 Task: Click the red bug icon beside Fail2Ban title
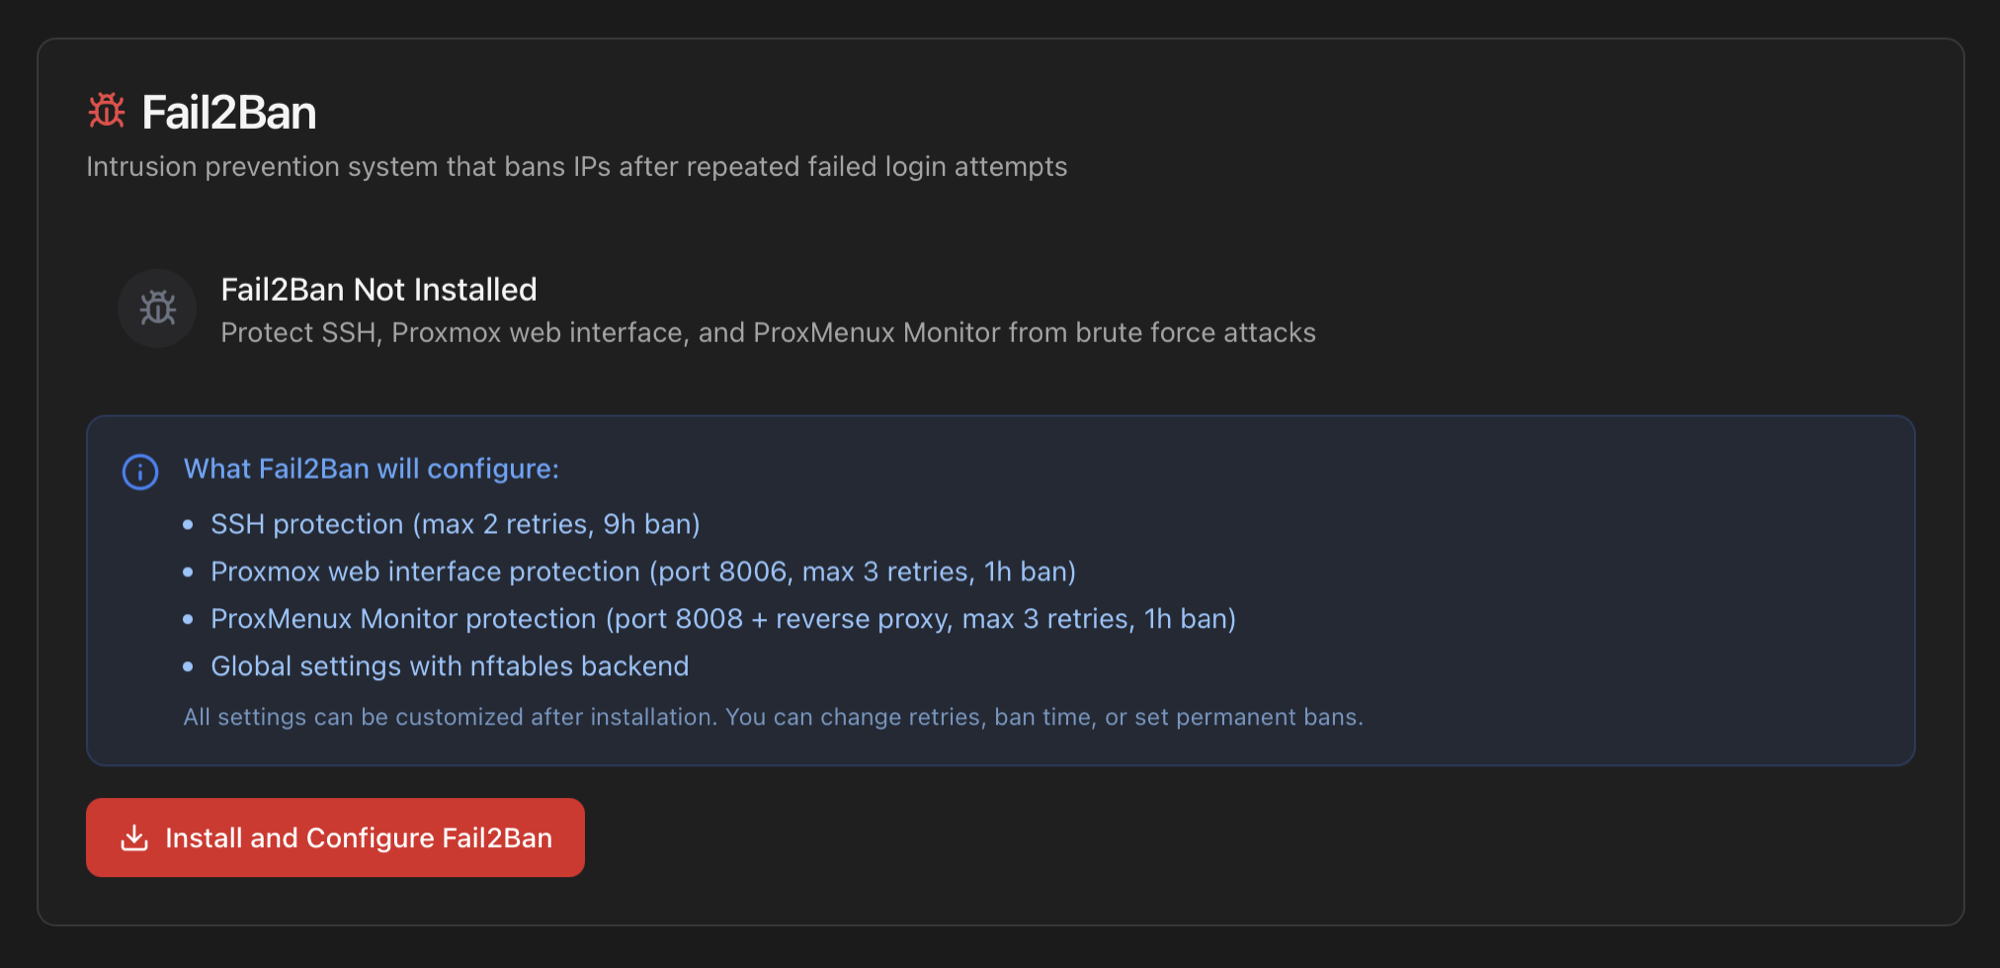106,111
